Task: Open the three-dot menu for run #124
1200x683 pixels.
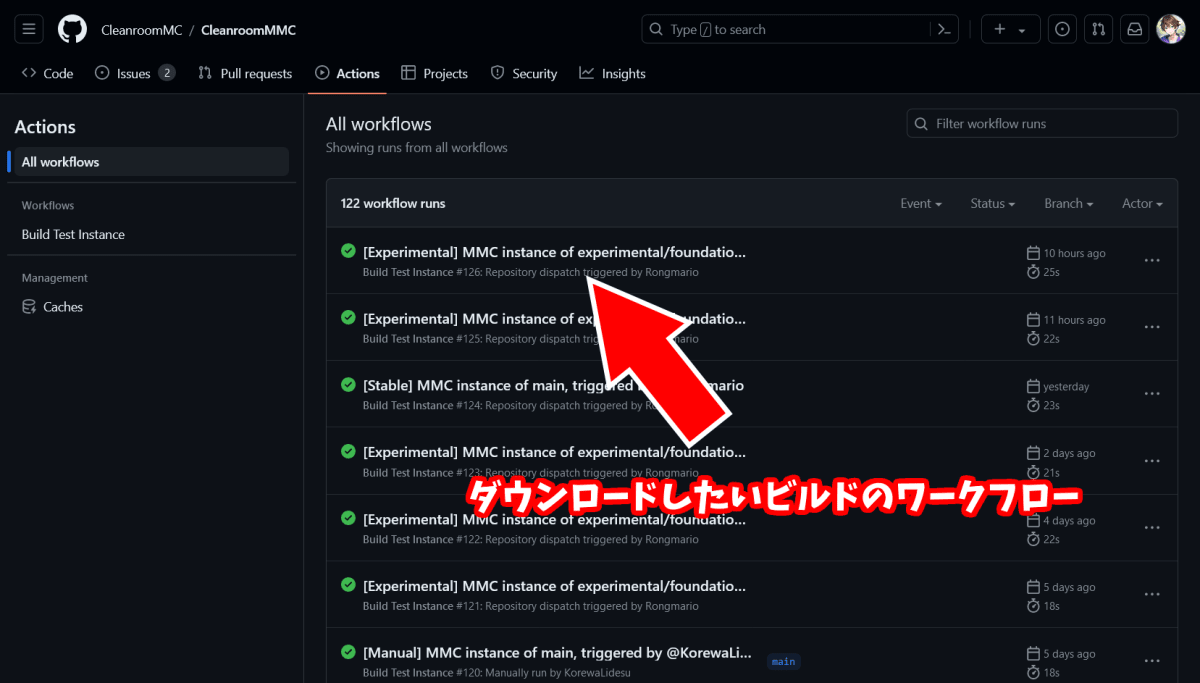Action: (x=1152, y=394)
